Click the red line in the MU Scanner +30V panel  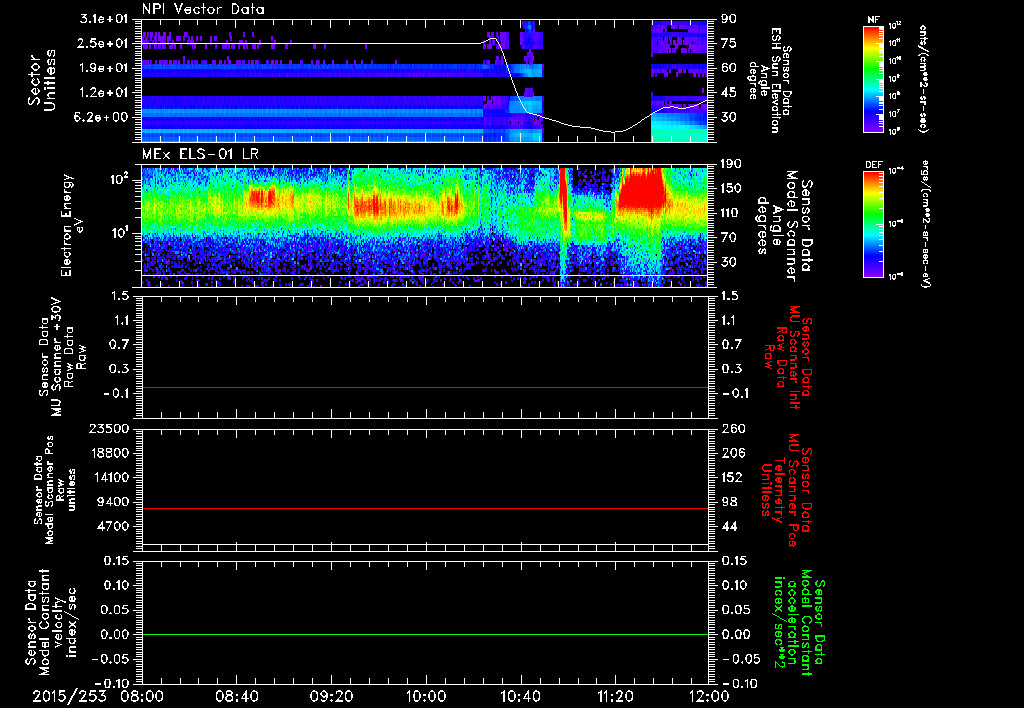pos(424,388)
